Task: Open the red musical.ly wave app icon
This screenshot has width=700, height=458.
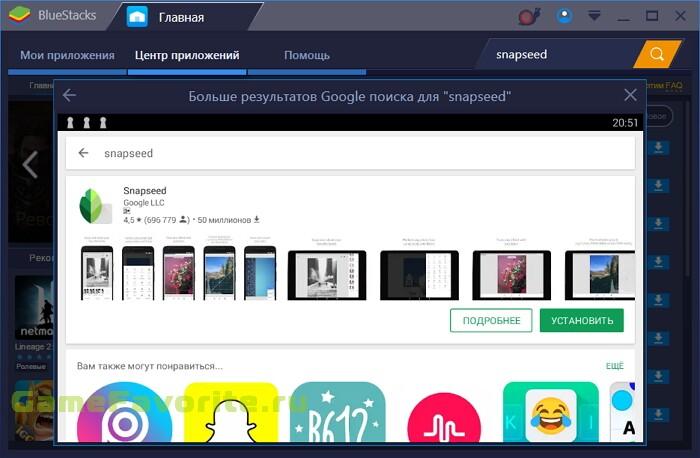Action: [x=444, y=417]
